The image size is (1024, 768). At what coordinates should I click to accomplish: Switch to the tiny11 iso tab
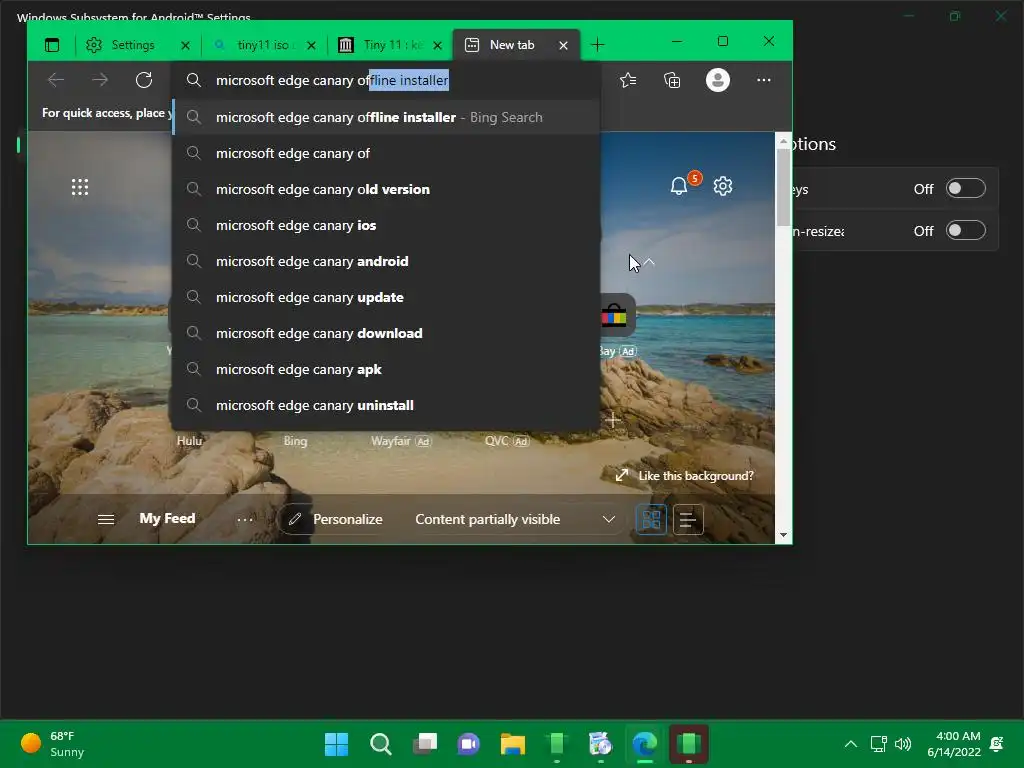pyautogui.click(x=264, y=45)
